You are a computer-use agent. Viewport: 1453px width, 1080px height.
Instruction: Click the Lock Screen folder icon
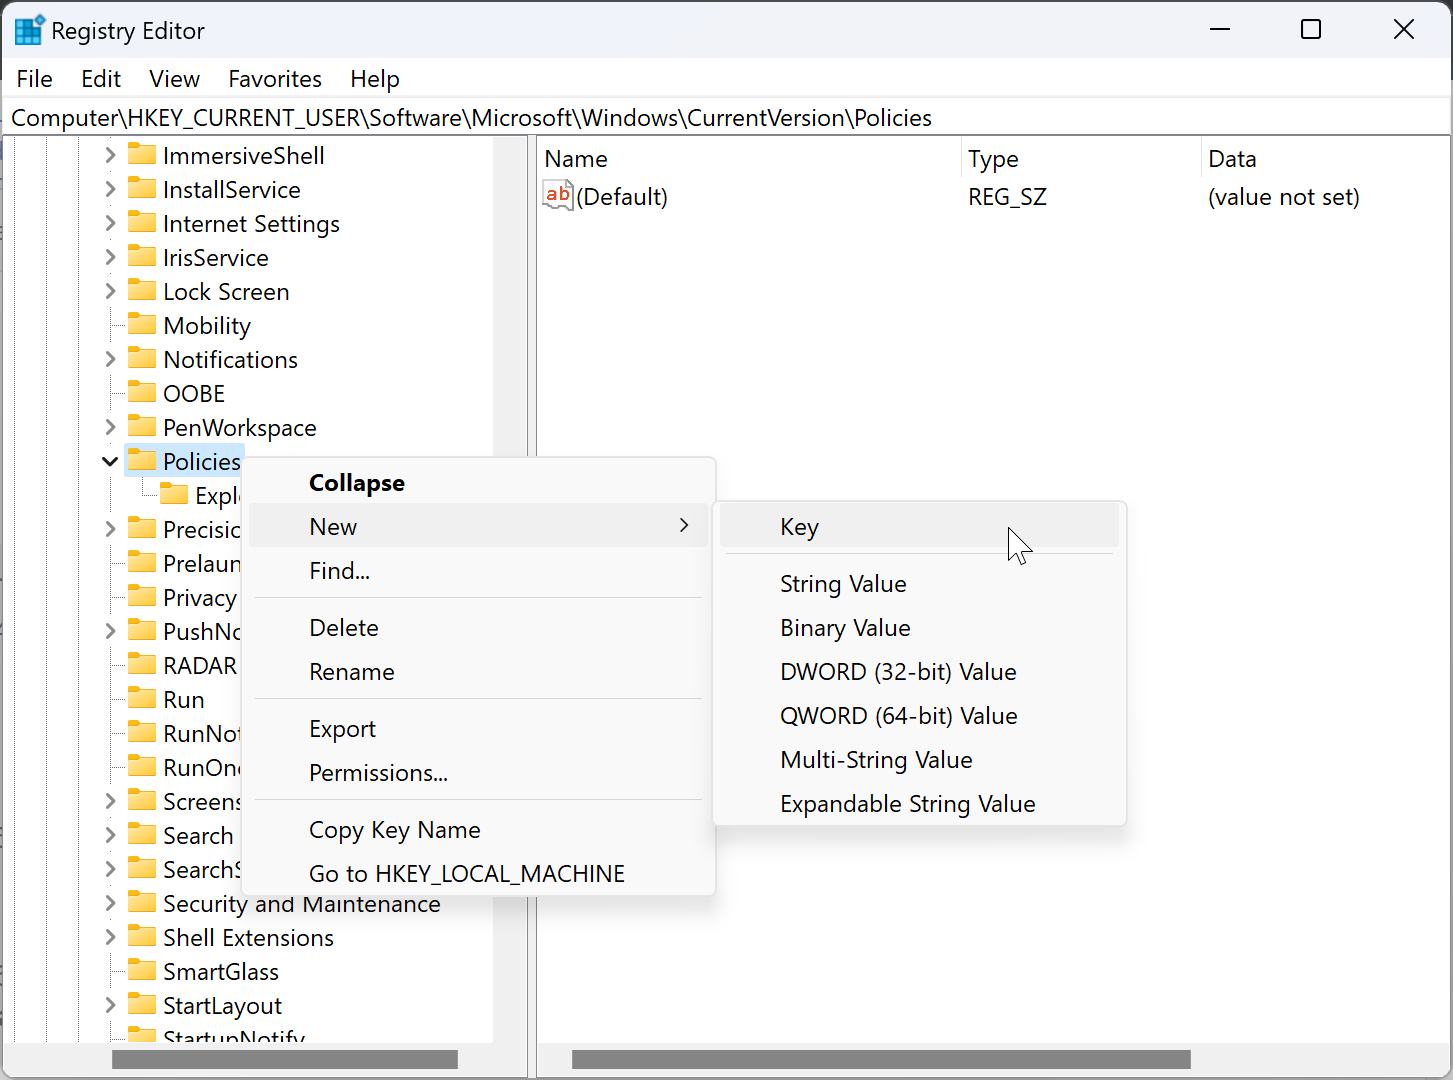click(x=142, y=291)
